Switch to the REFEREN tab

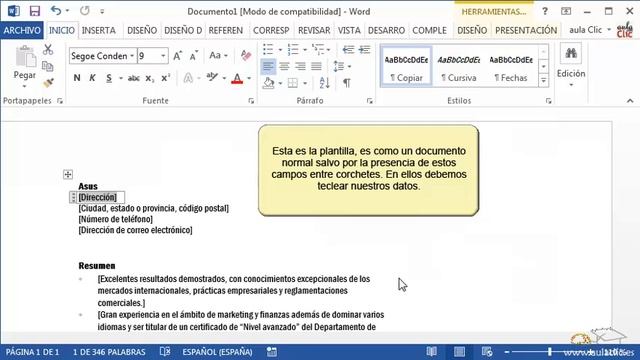point(226,30)
